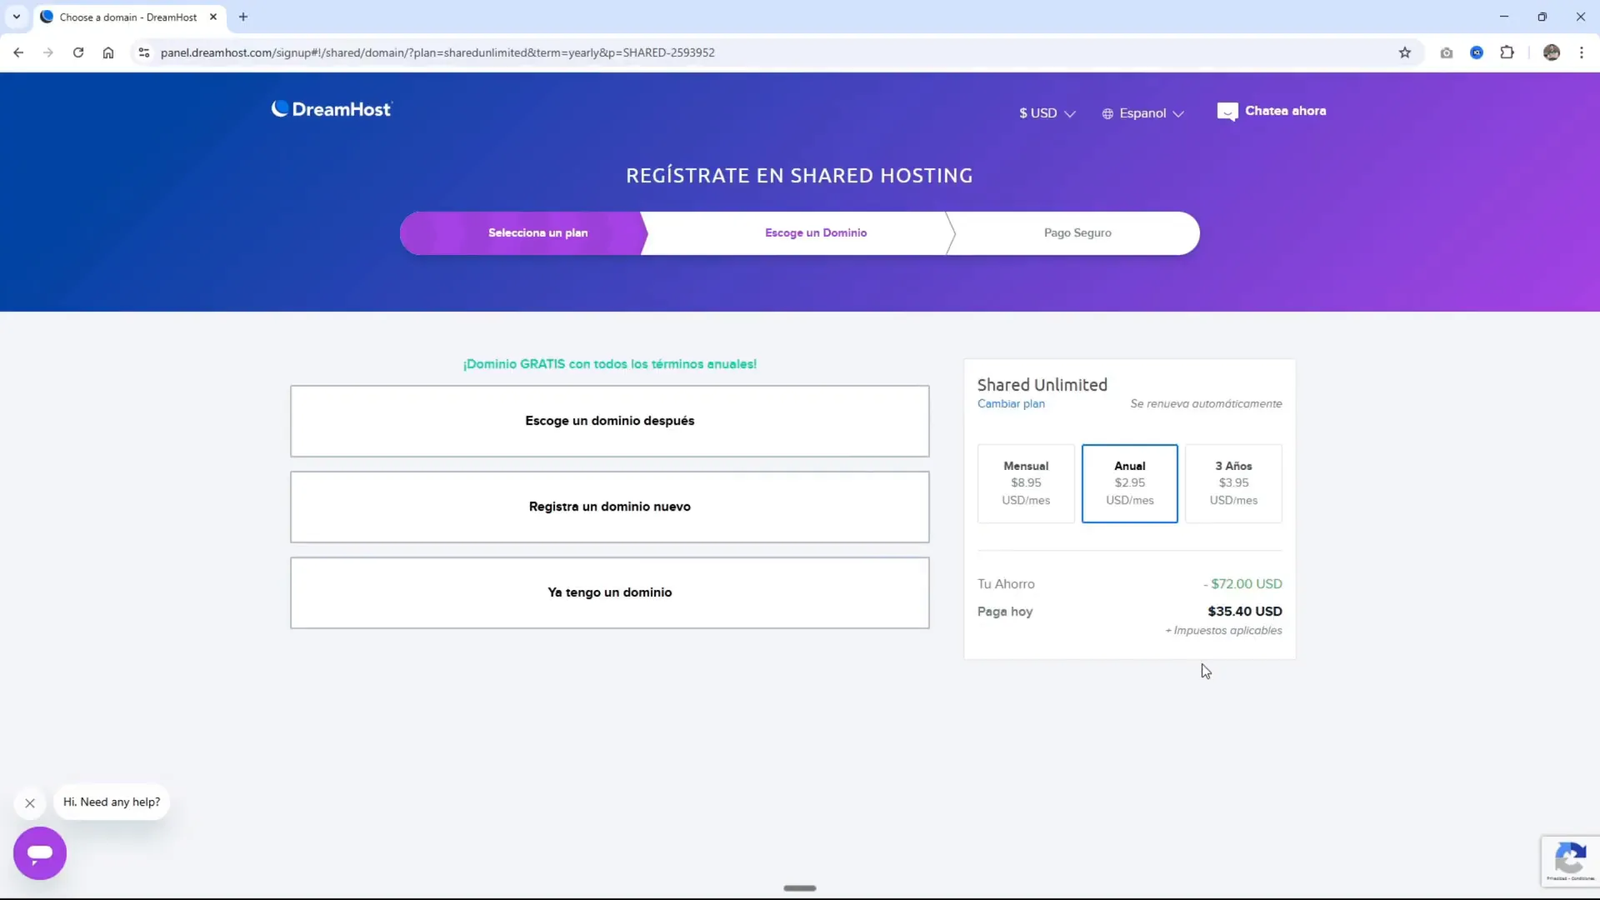1600x900 pixels.
Task: Click 'Se renueva automáticamente' text
Action: [1206, 404]
